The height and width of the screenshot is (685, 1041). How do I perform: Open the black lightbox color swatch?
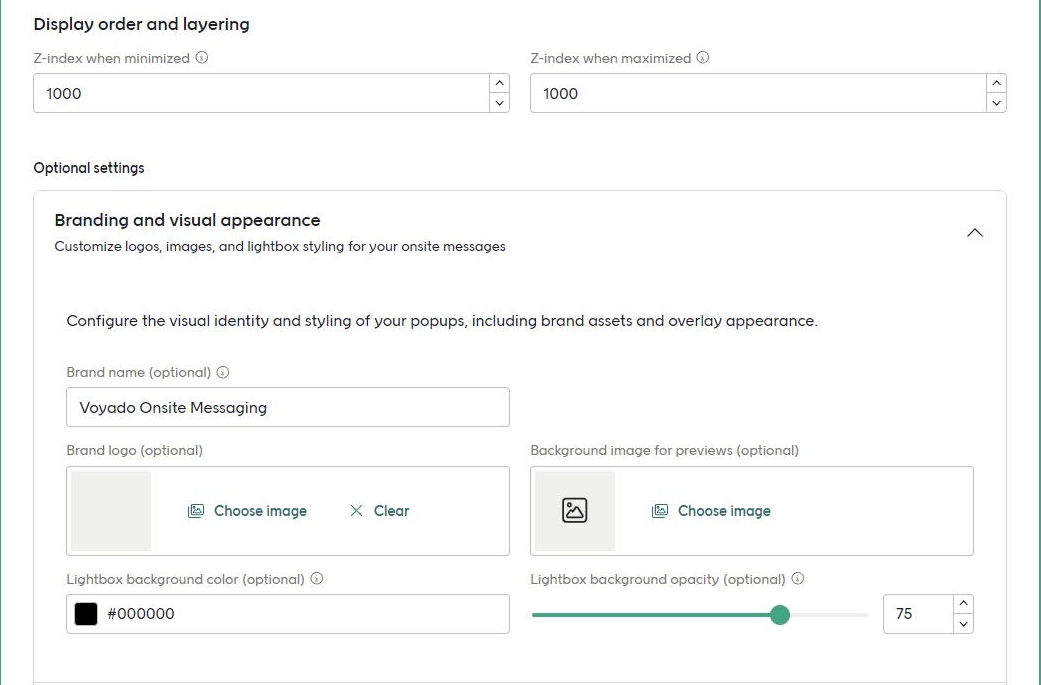click(86, 614)
